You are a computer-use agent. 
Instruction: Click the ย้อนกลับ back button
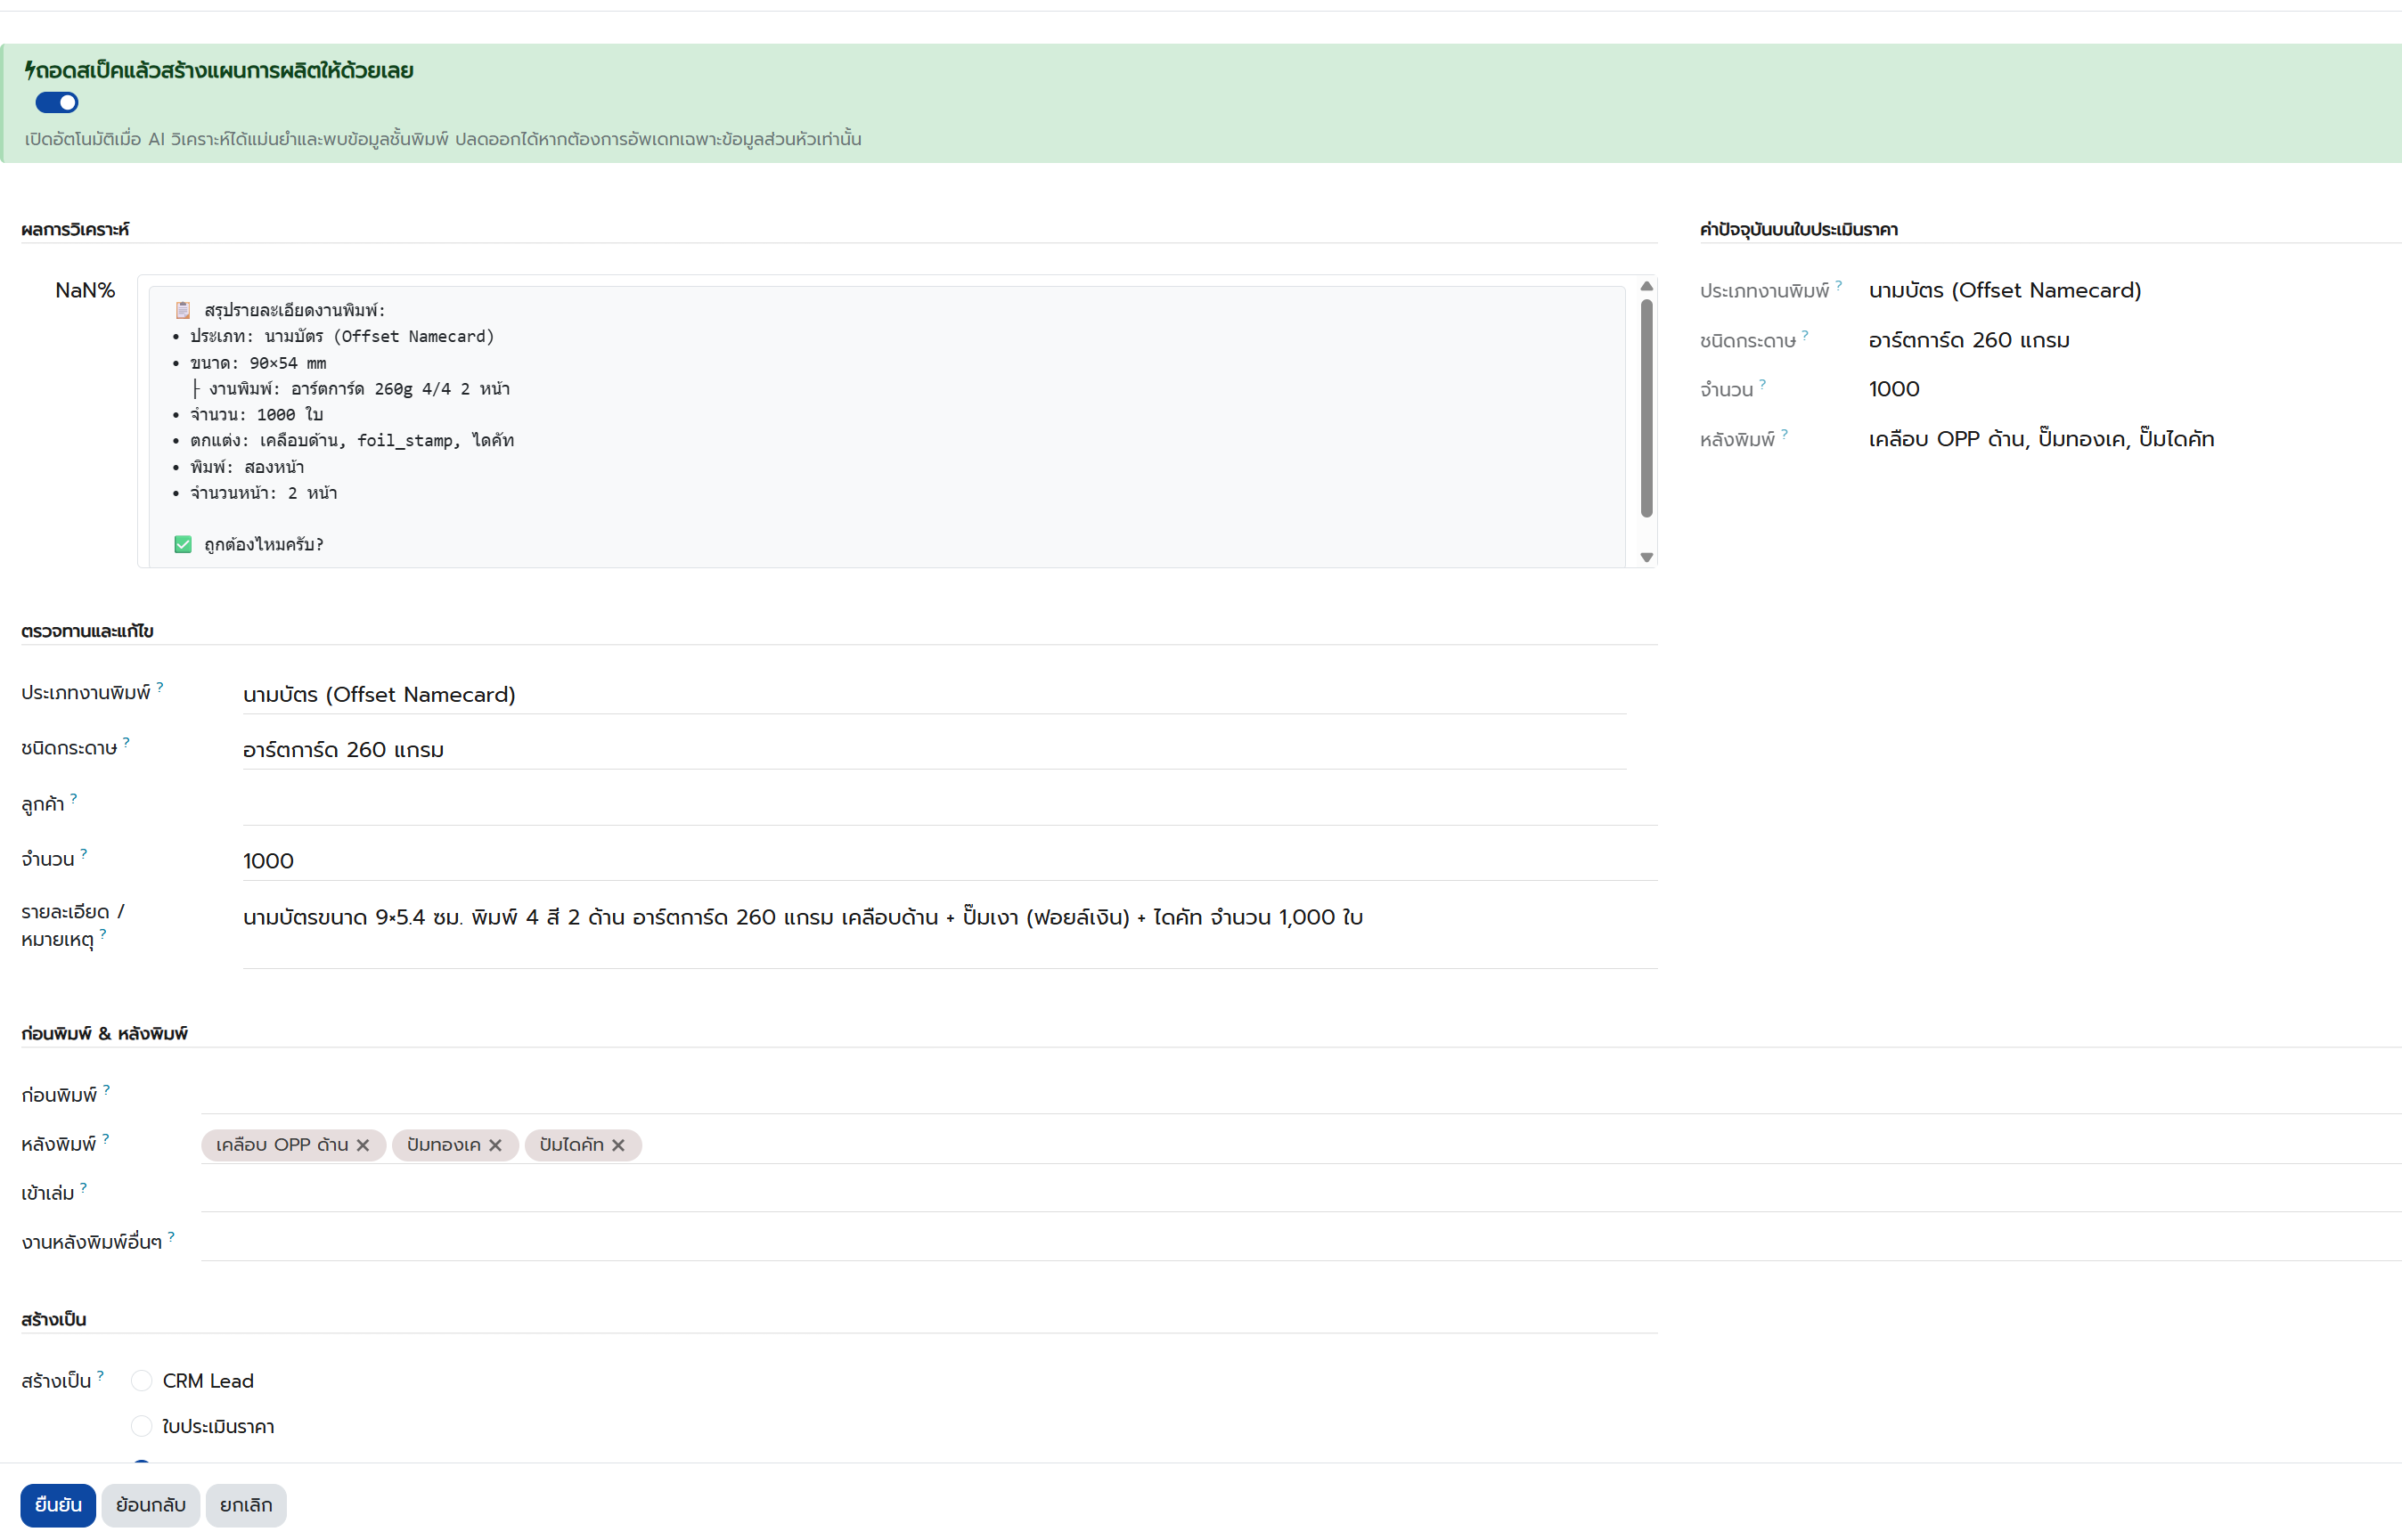coord(151,1504)
